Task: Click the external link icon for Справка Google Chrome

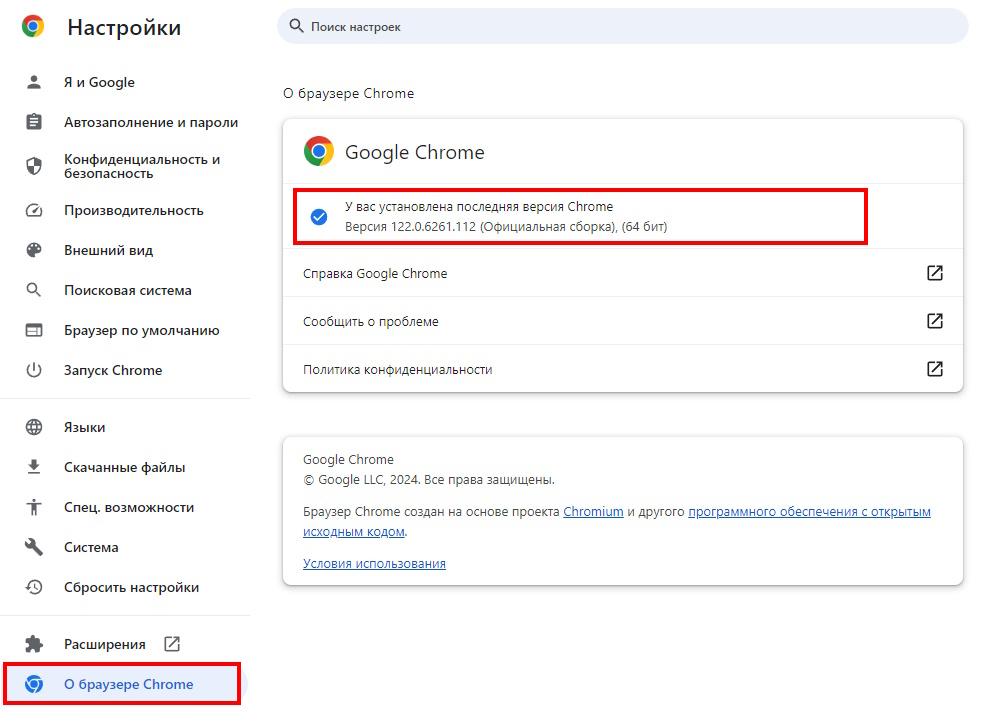Action: tap(935, 273)
